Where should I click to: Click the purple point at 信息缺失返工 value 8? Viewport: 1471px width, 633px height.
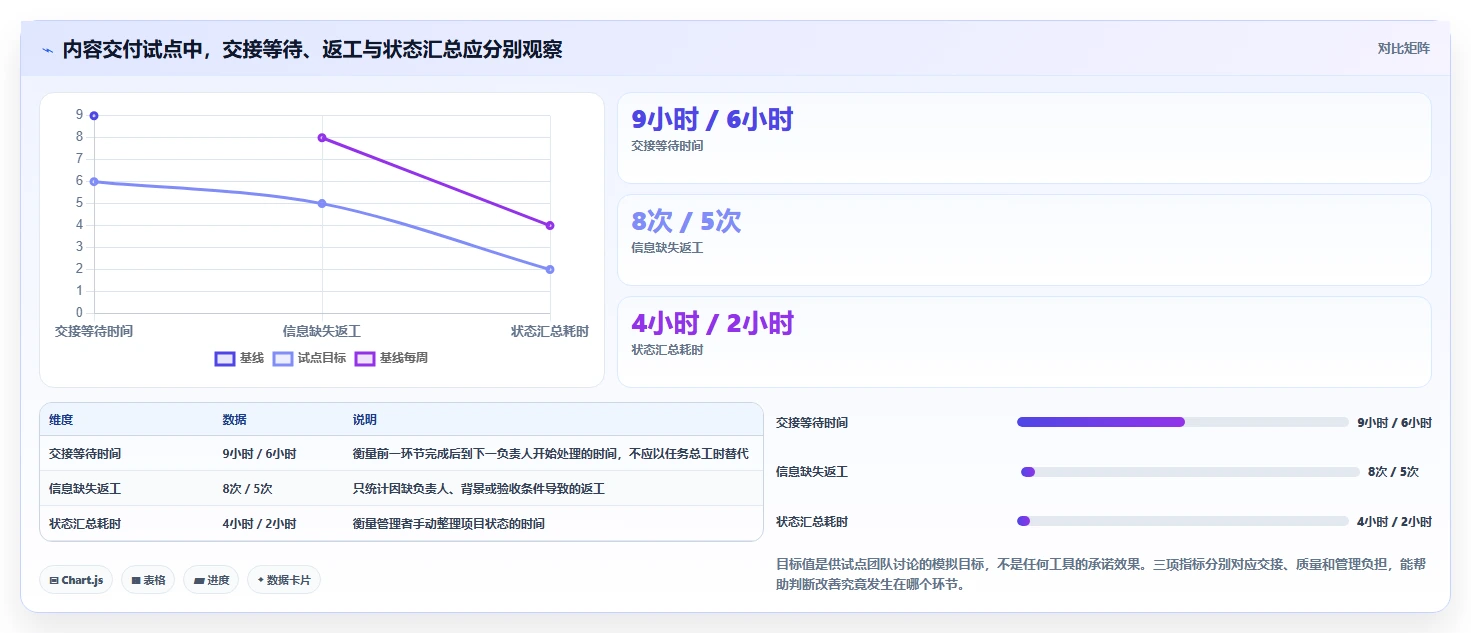pyautogui.click(x=322, y=138)
